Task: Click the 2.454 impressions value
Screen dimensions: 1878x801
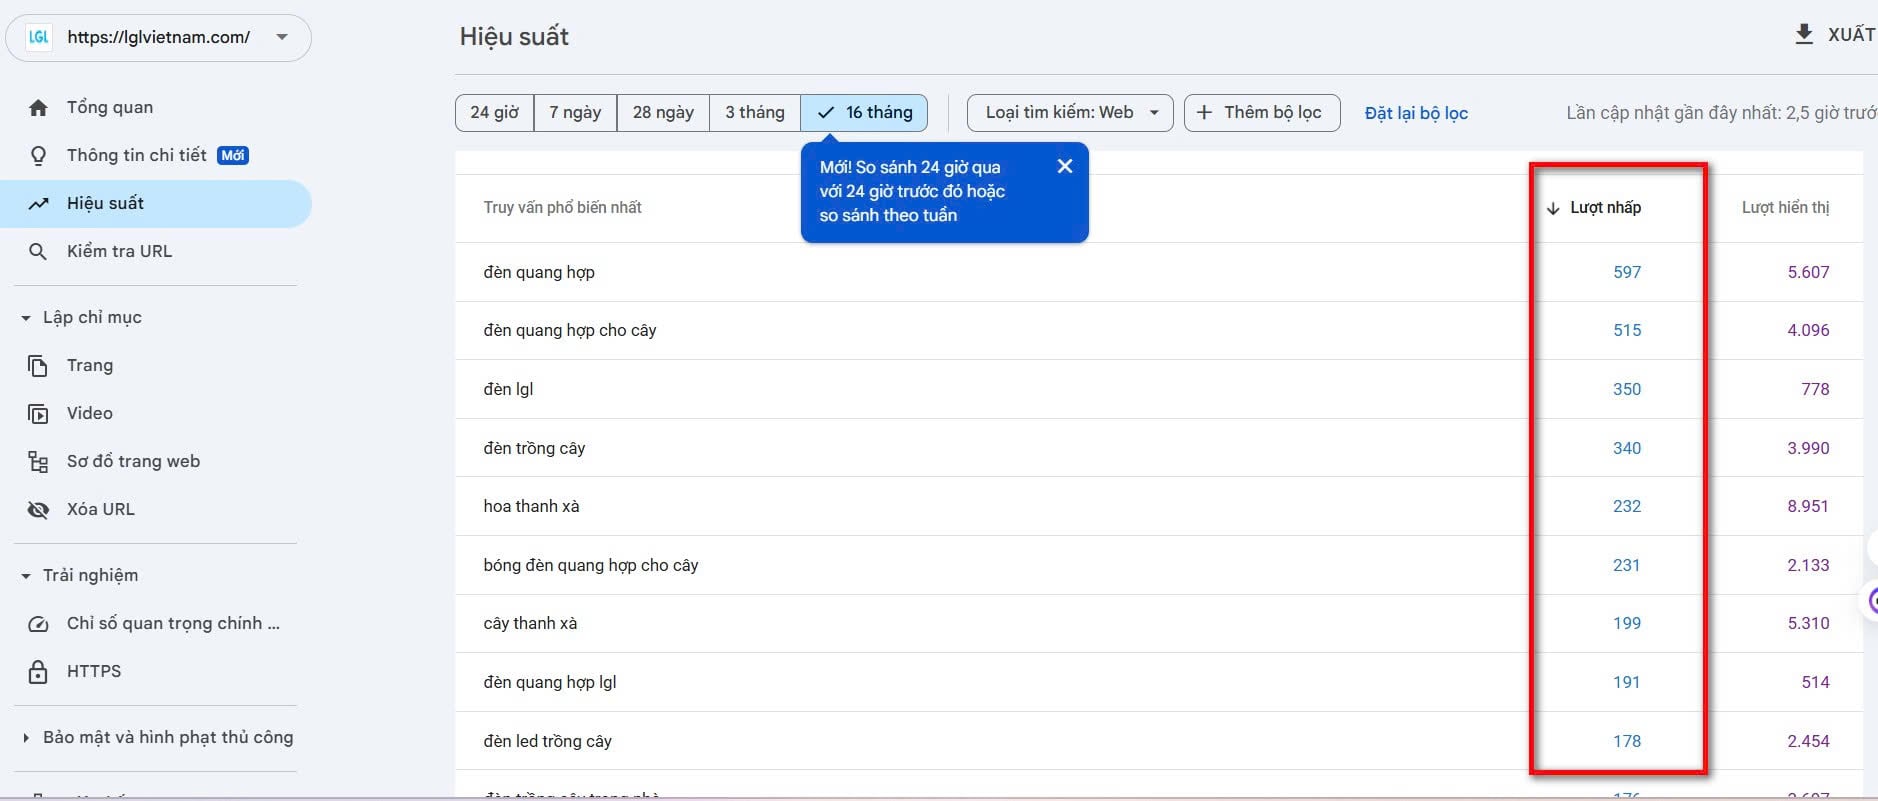Action: (1808, 741)
